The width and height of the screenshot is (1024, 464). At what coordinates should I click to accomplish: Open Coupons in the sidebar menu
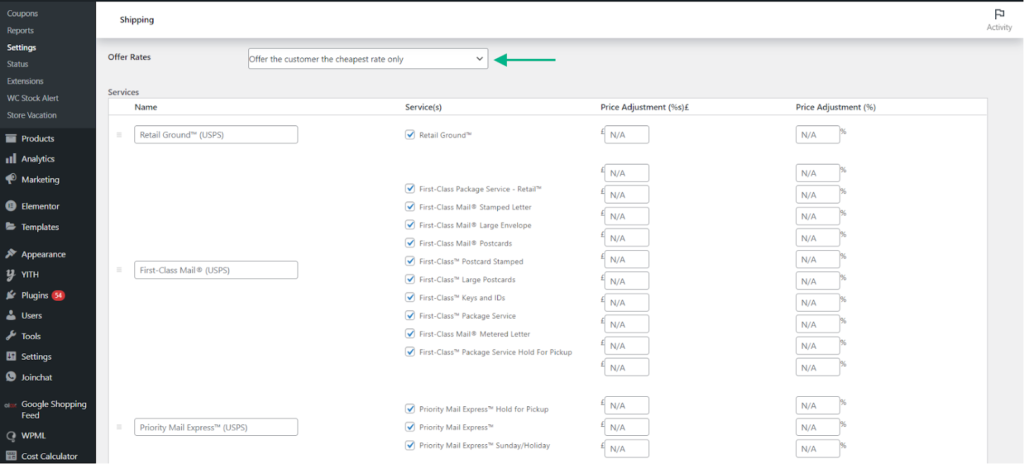click(22, 13)
